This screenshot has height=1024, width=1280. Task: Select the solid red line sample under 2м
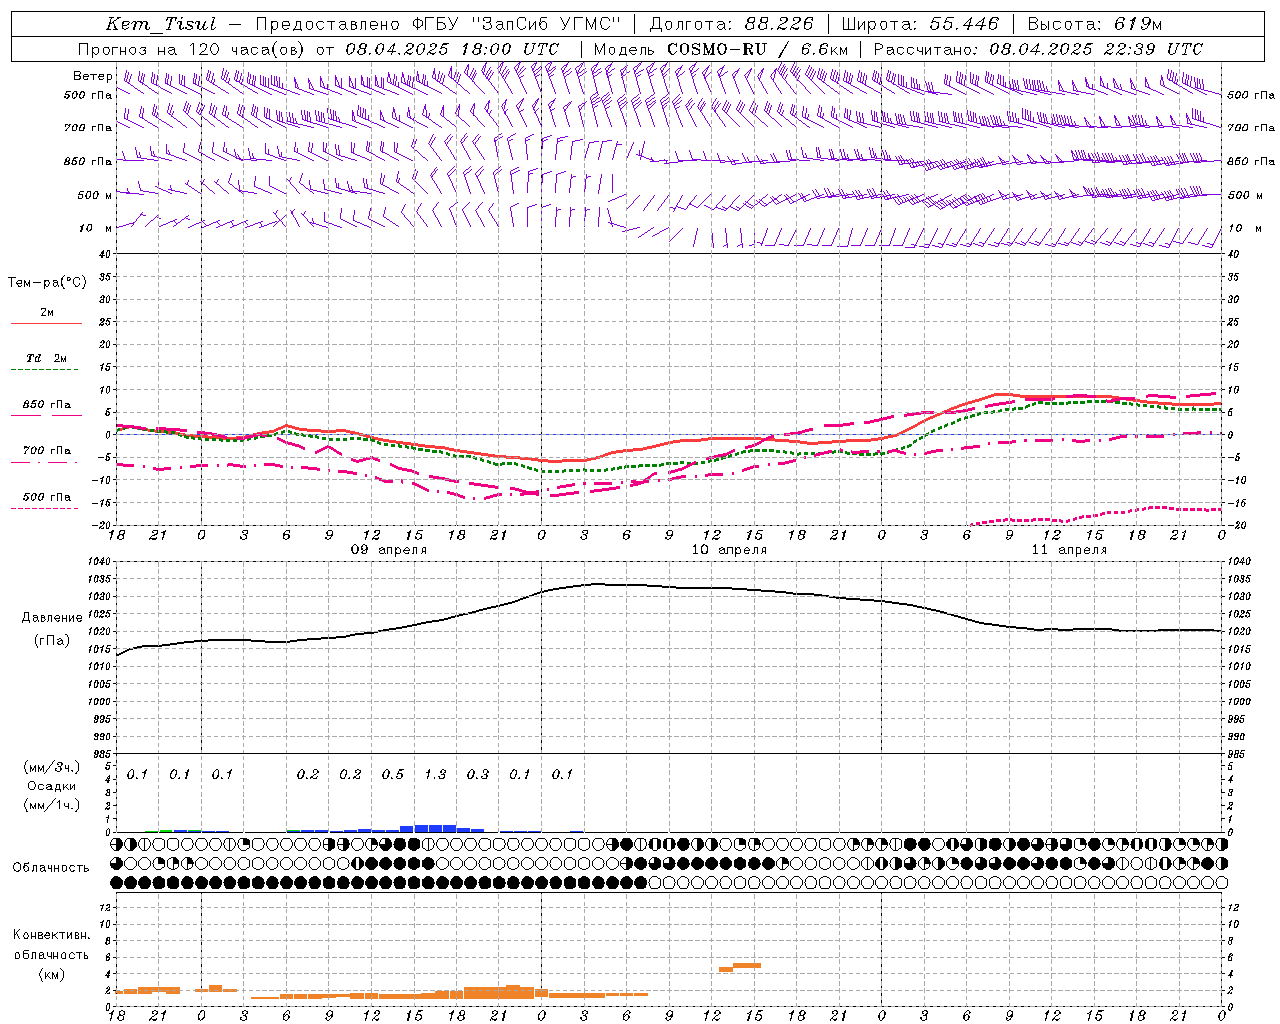point(46,324)
